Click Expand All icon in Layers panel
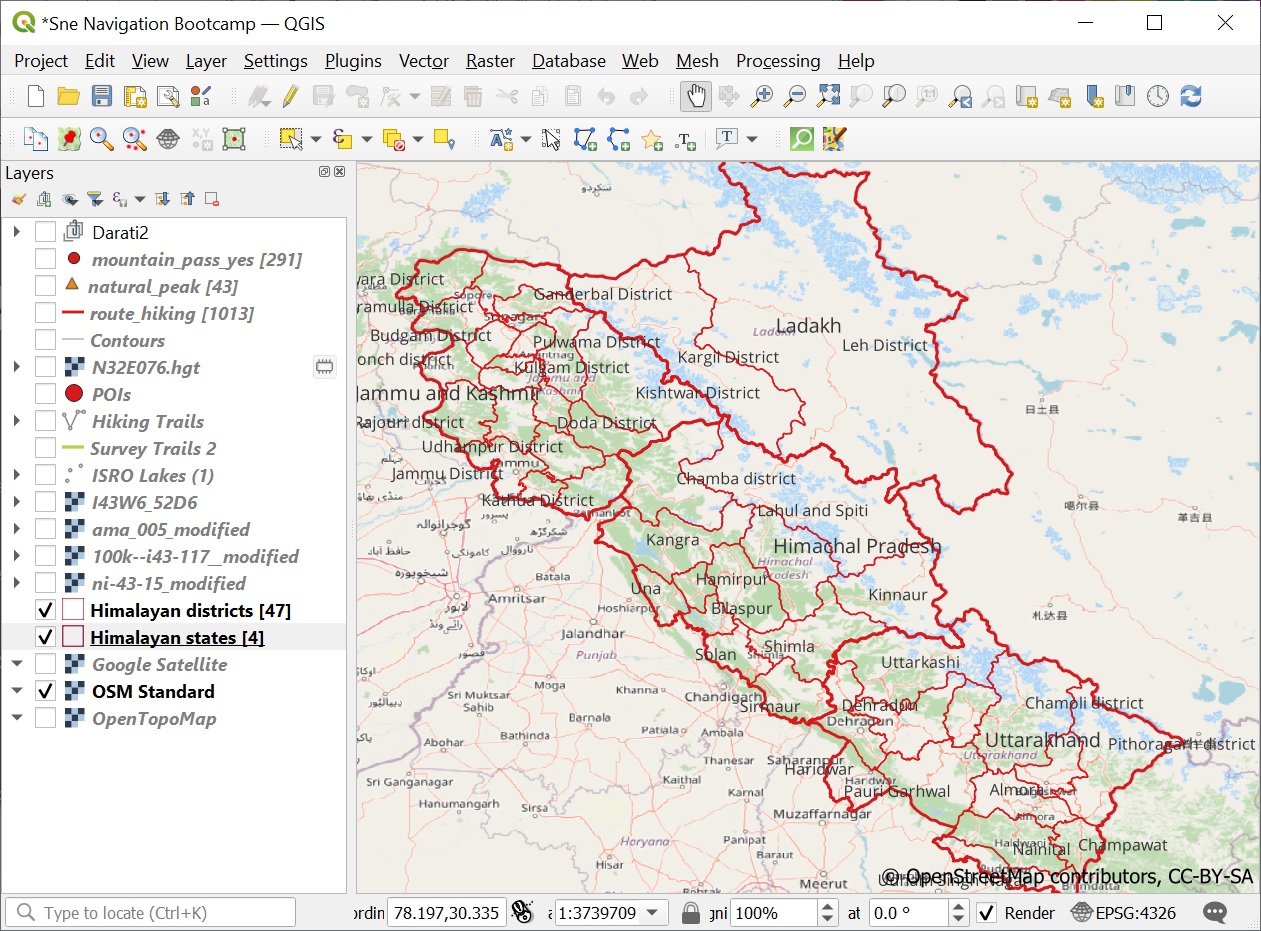The image size is (1261, 931). point(163,199)
